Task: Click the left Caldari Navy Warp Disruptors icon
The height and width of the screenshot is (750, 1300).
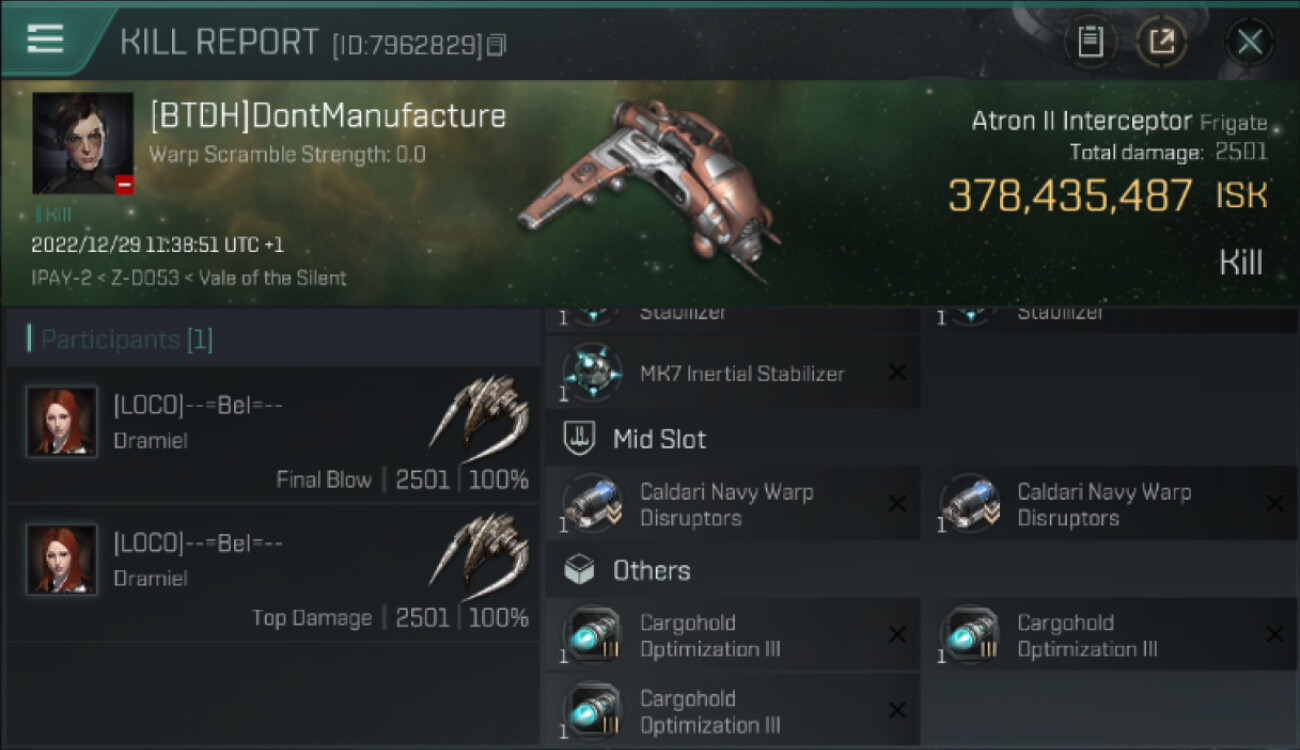Action: pos(593,504)
